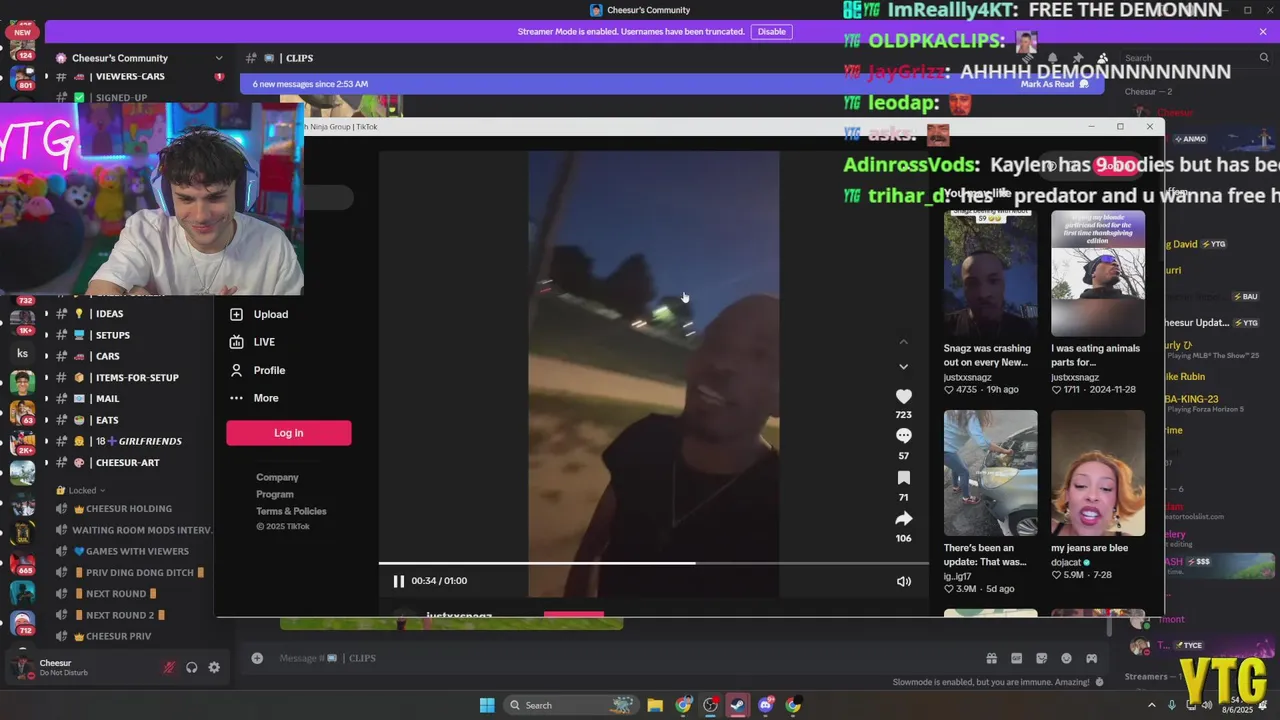
Task: Mute the TikTok video volume icon
Action: click(x=903, y=581)
